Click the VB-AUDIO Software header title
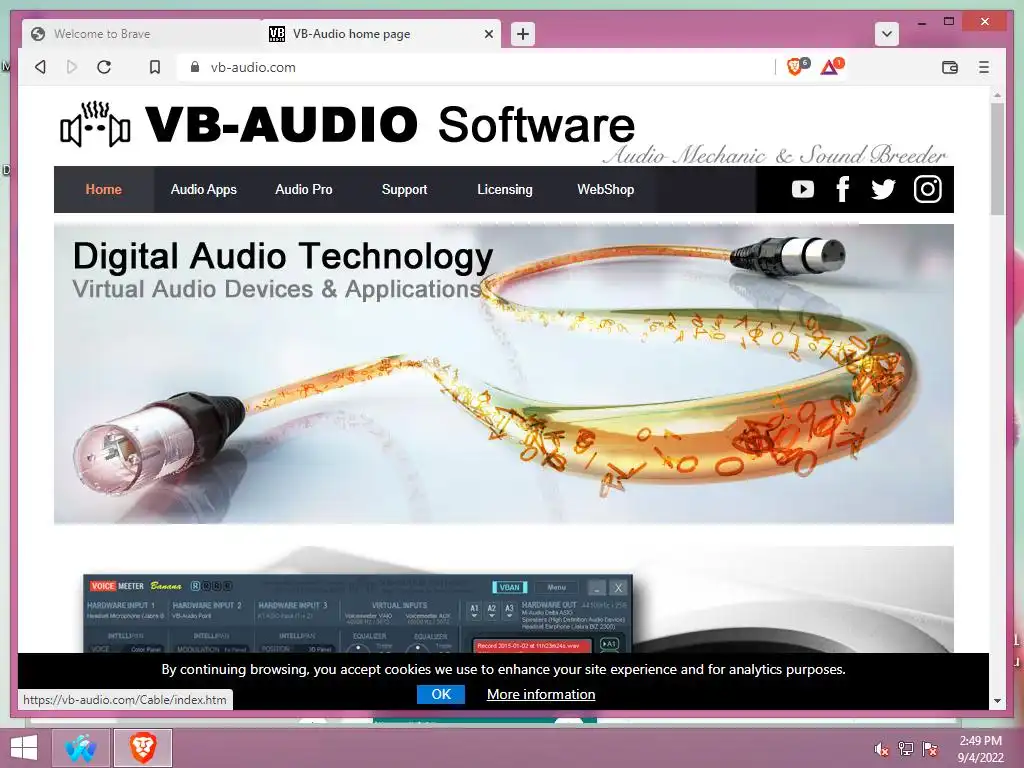The image size is (1024, 768). 389,124
